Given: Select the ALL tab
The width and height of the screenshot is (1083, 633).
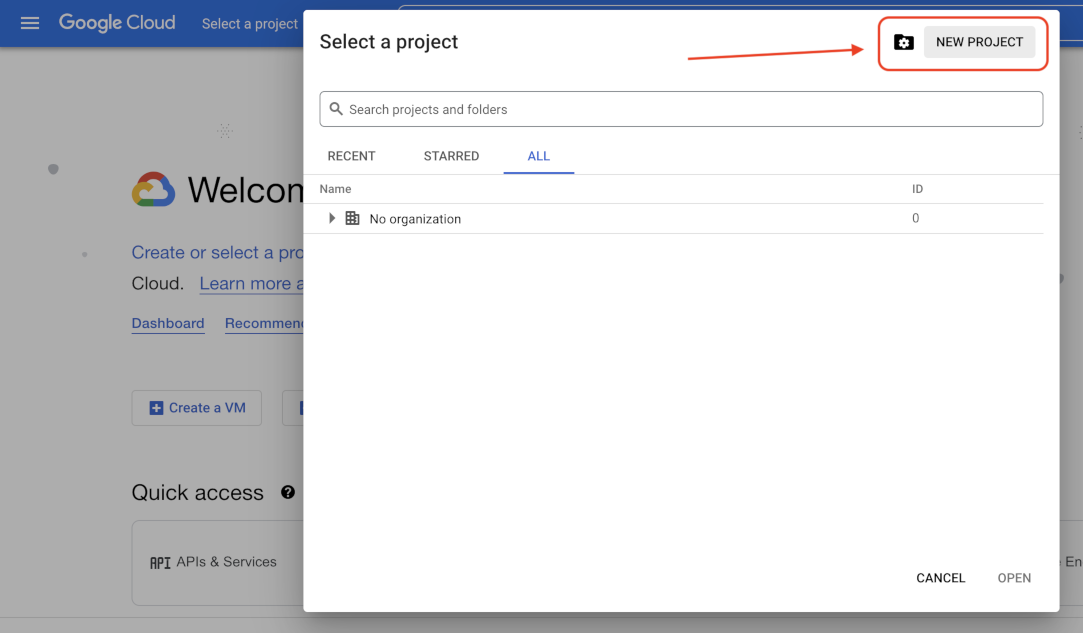Looking at the screenshot, I should (x=539, y=156).
